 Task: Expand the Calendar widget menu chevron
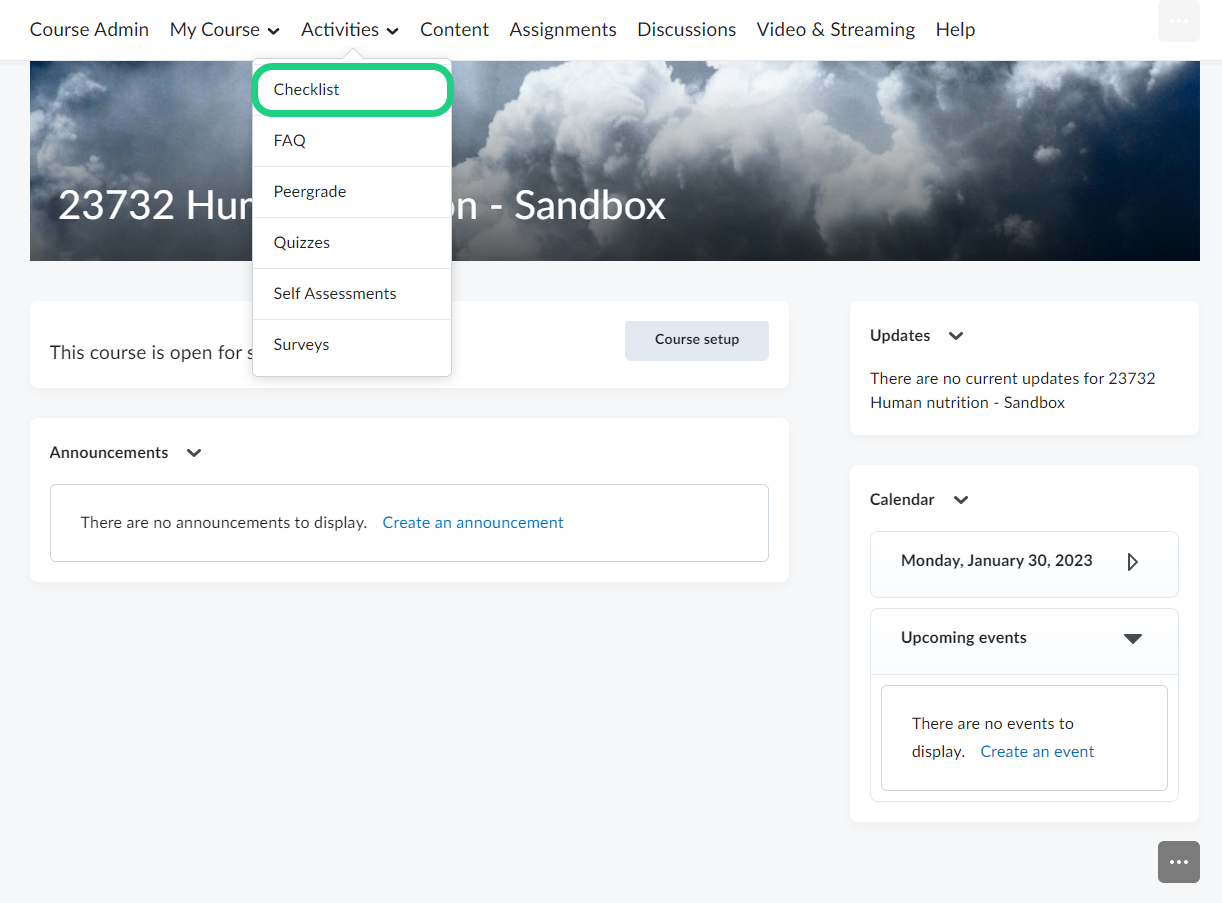960,500
